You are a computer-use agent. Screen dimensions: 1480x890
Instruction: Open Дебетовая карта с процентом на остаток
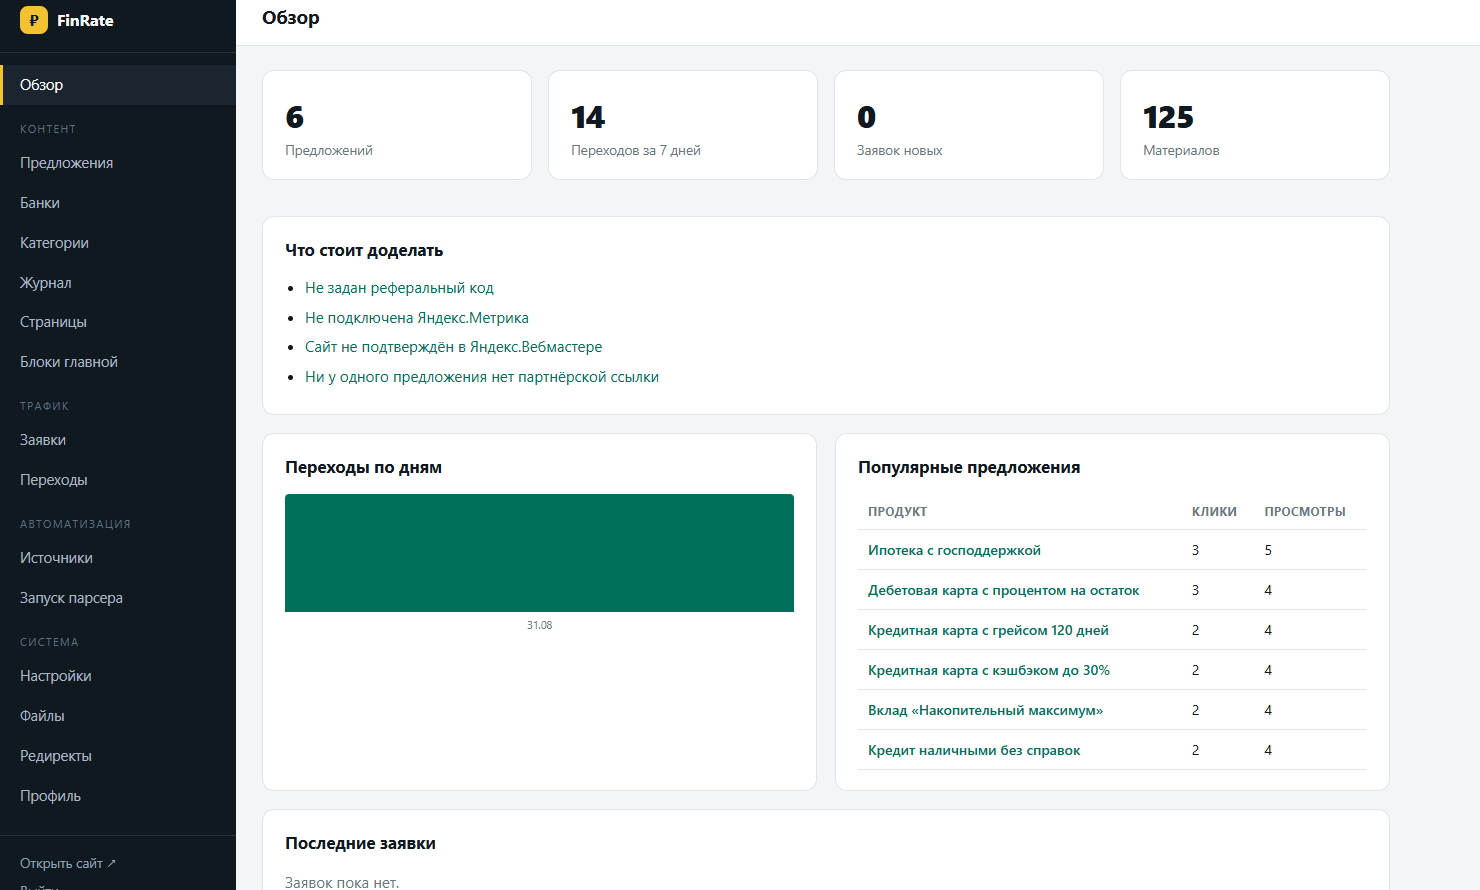[x=1003, y=590]
